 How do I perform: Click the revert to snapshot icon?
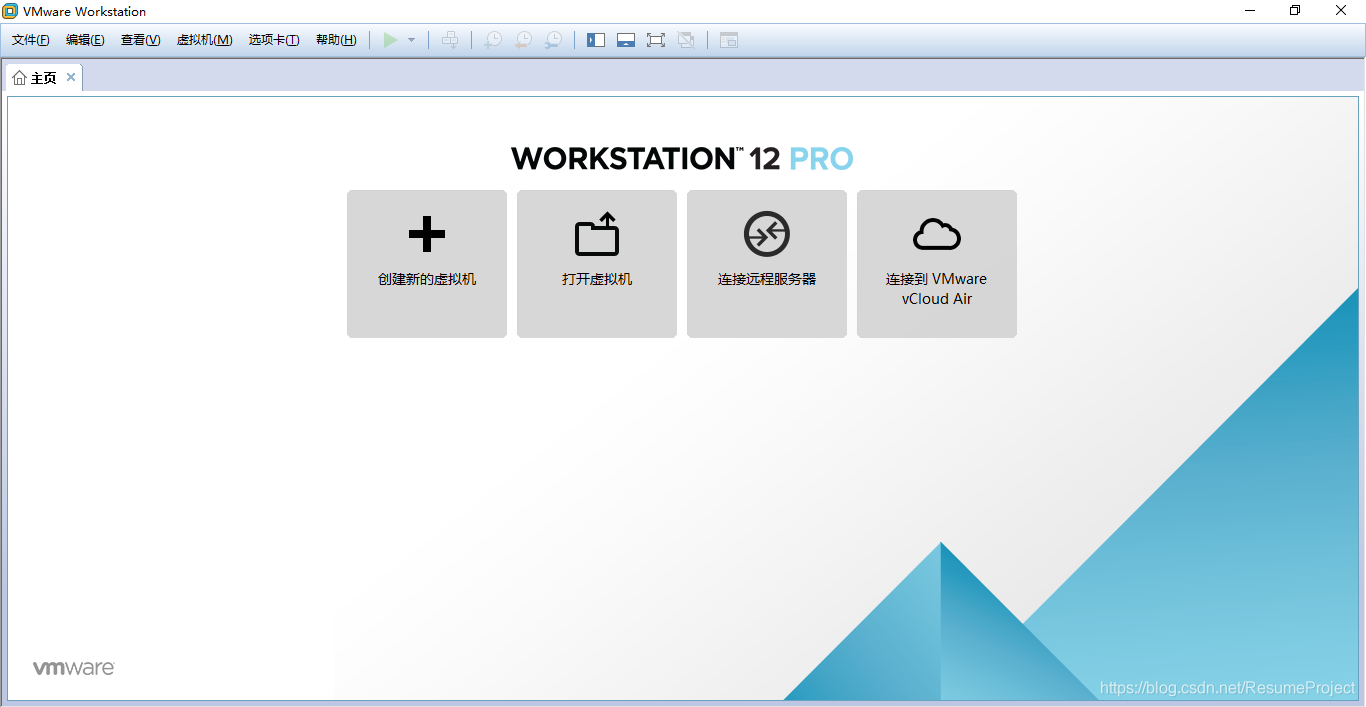tap(523, 40)
